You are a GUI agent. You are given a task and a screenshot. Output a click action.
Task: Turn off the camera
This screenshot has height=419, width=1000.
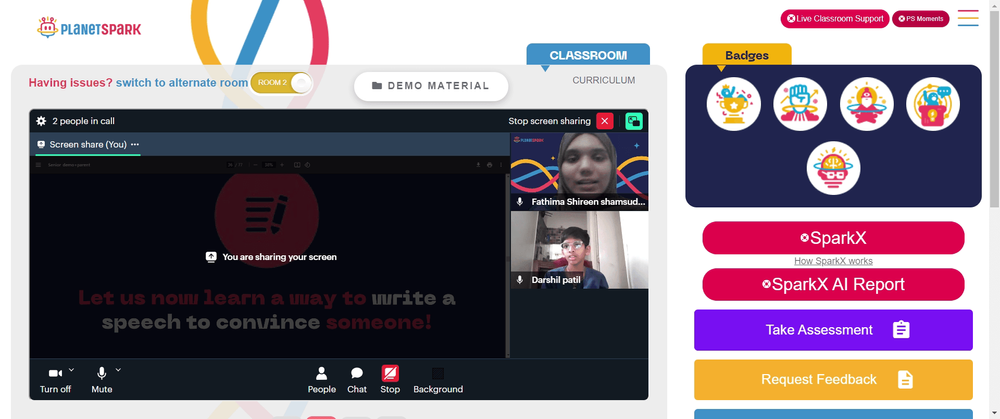click(x=55, y=380)
